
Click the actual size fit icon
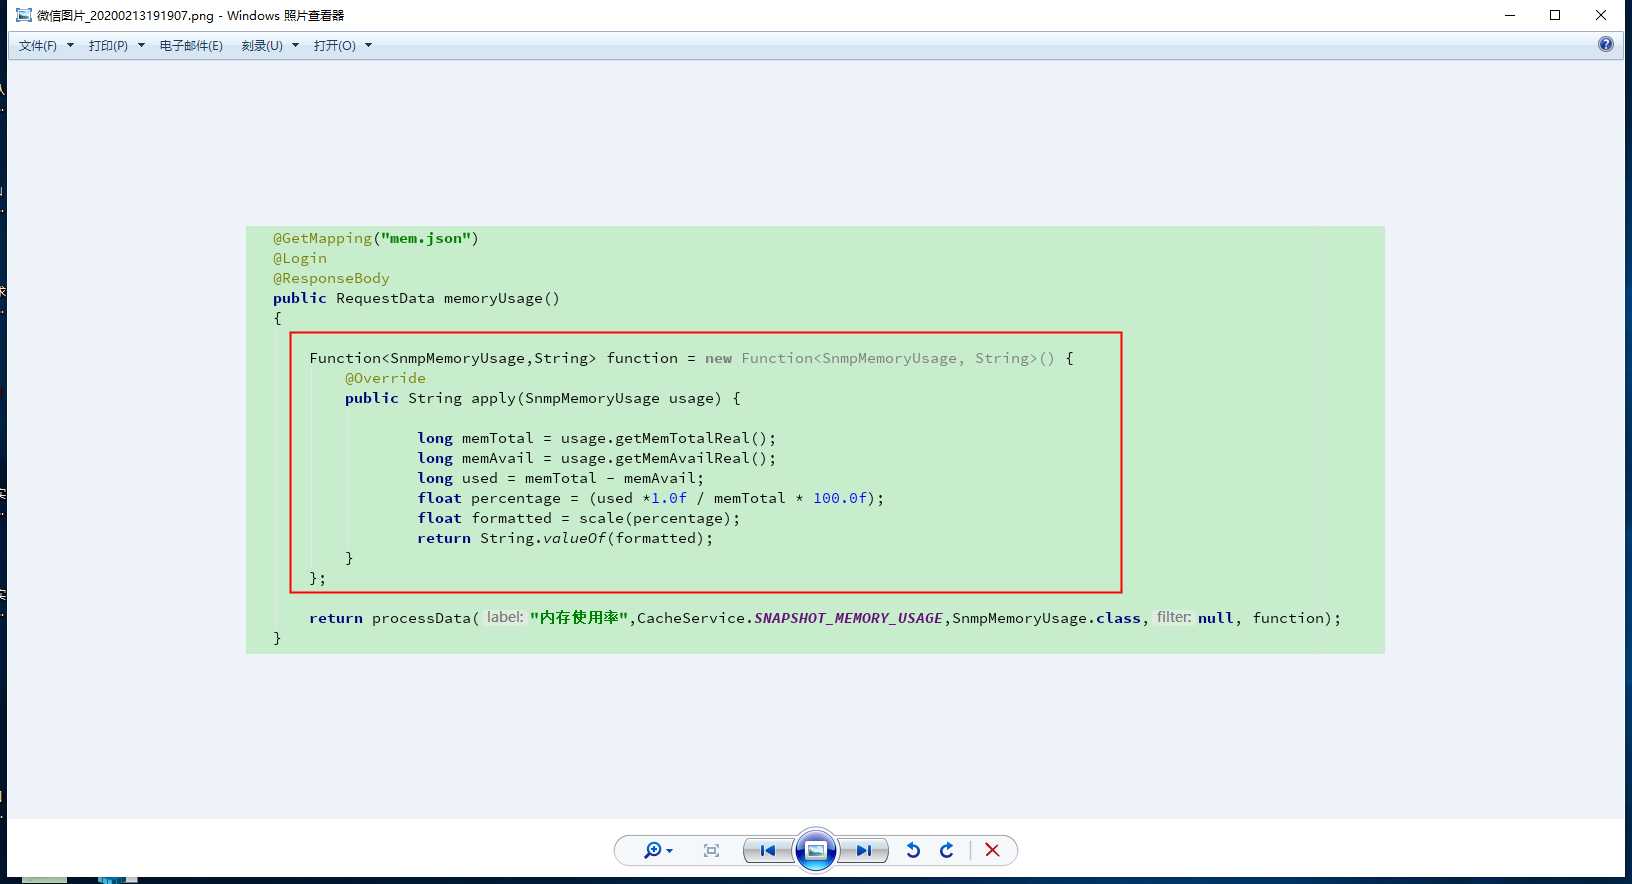click(711, 851)
